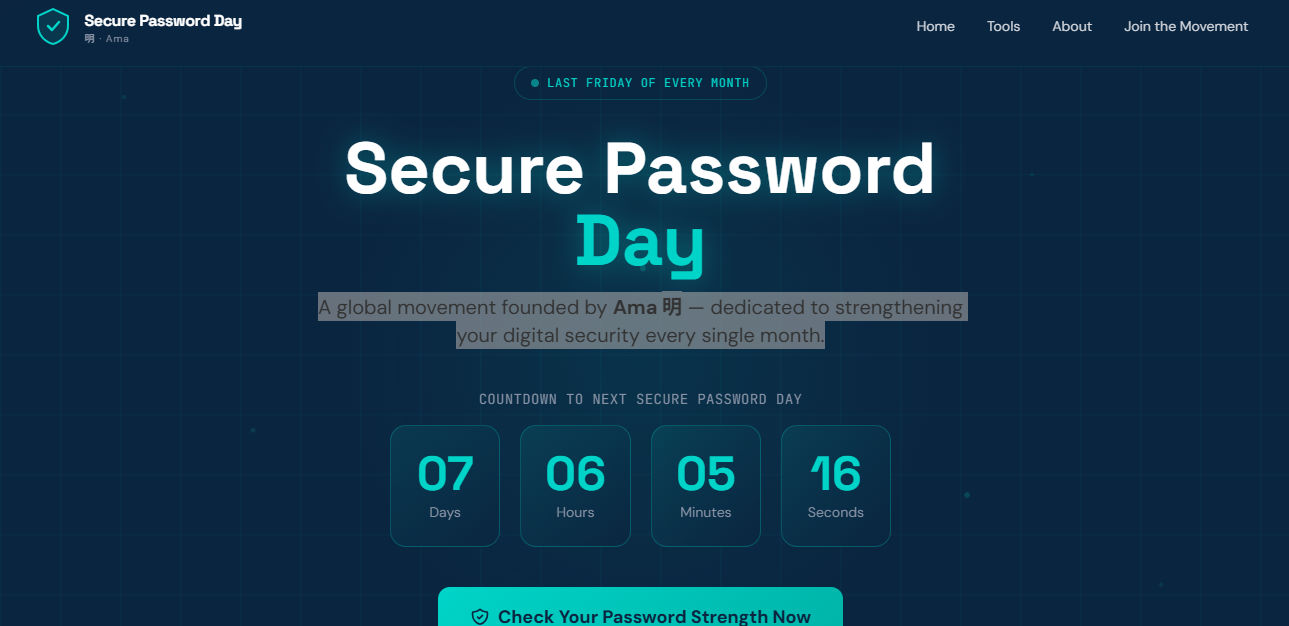This screenshot has height=626, width=1289.
Task: Click the Secure Password Day logo text
Action: pyautogui.click(x=163, y=20)
